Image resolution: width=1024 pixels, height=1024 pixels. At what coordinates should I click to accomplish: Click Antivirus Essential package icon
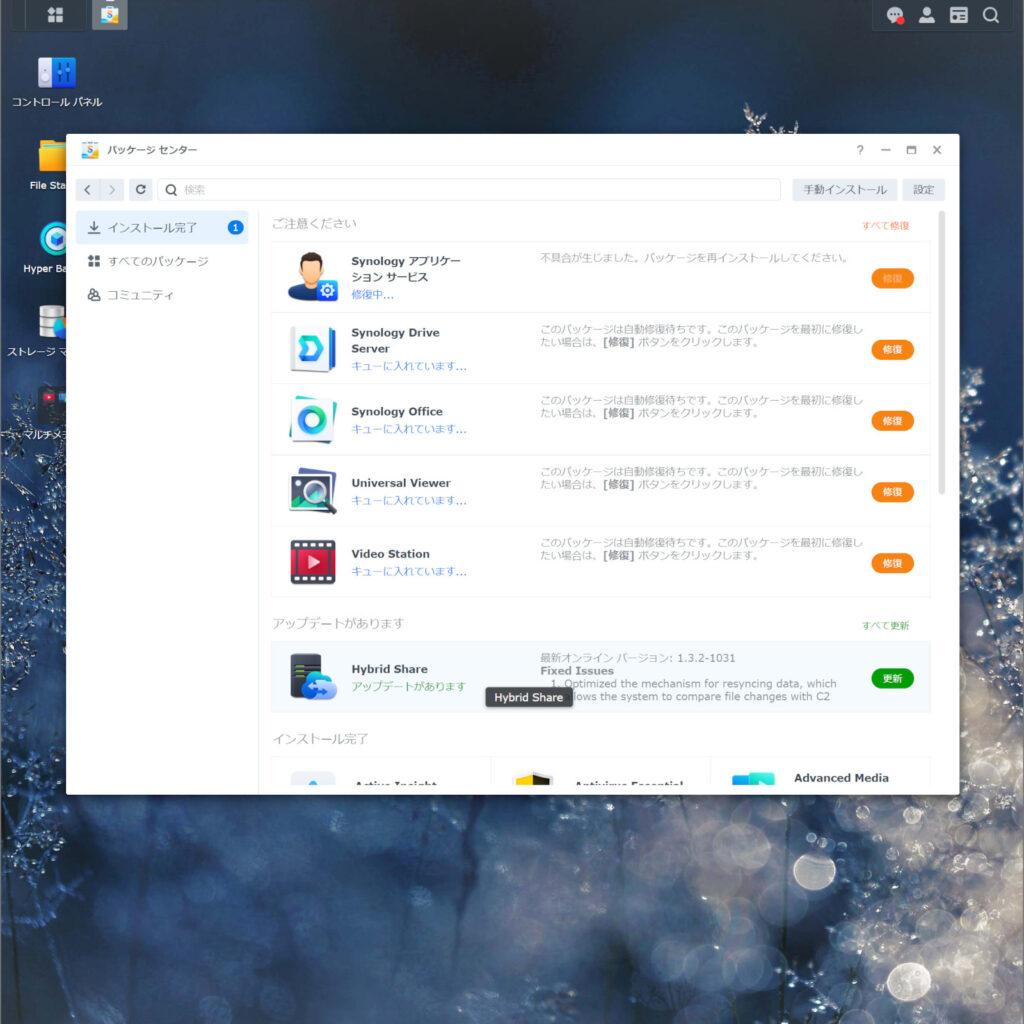click(534, 779)
